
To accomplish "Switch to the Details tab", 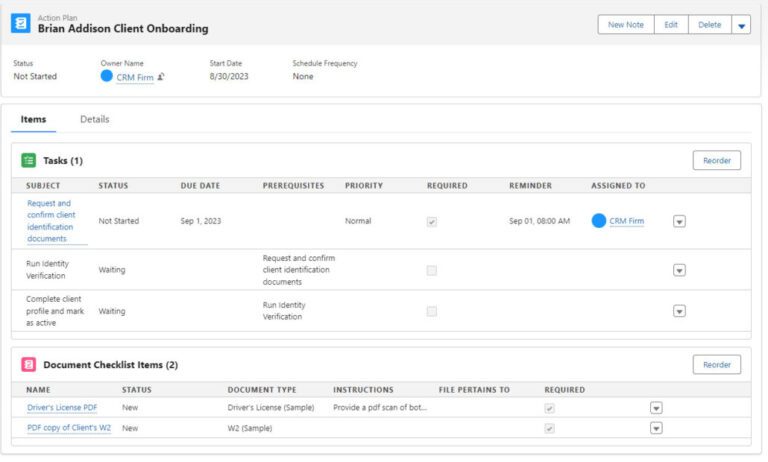I will coord(95,119).
